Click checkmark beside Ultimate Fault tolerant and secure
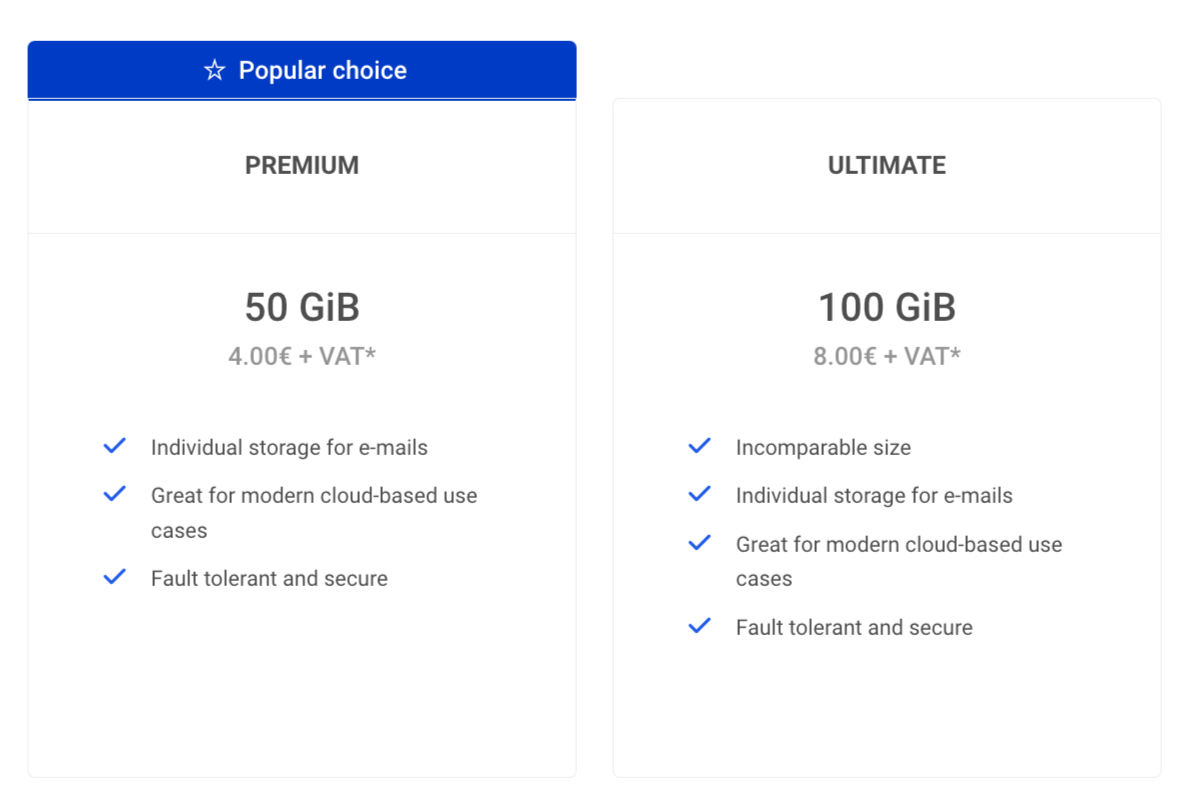Screen dimensions: 1198x802 pos(700,626)
